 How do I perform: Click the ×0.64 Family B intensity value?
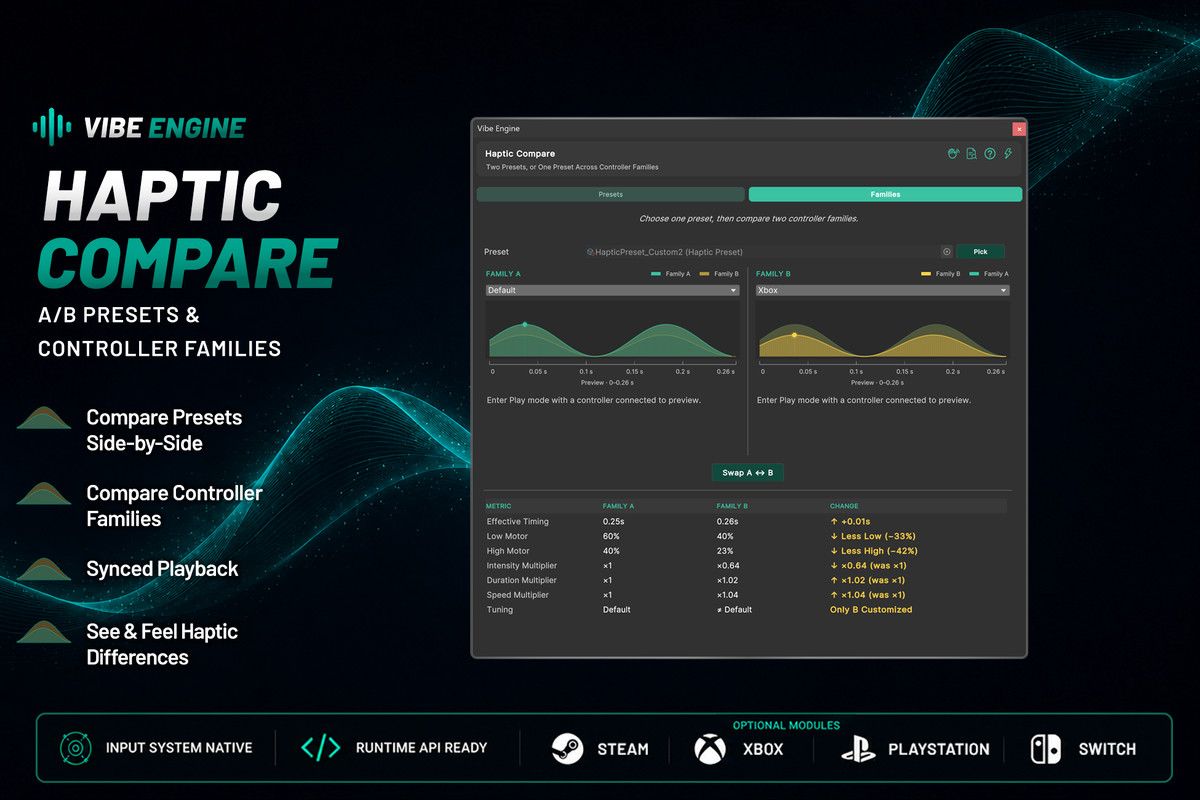[x=727, y=565]
